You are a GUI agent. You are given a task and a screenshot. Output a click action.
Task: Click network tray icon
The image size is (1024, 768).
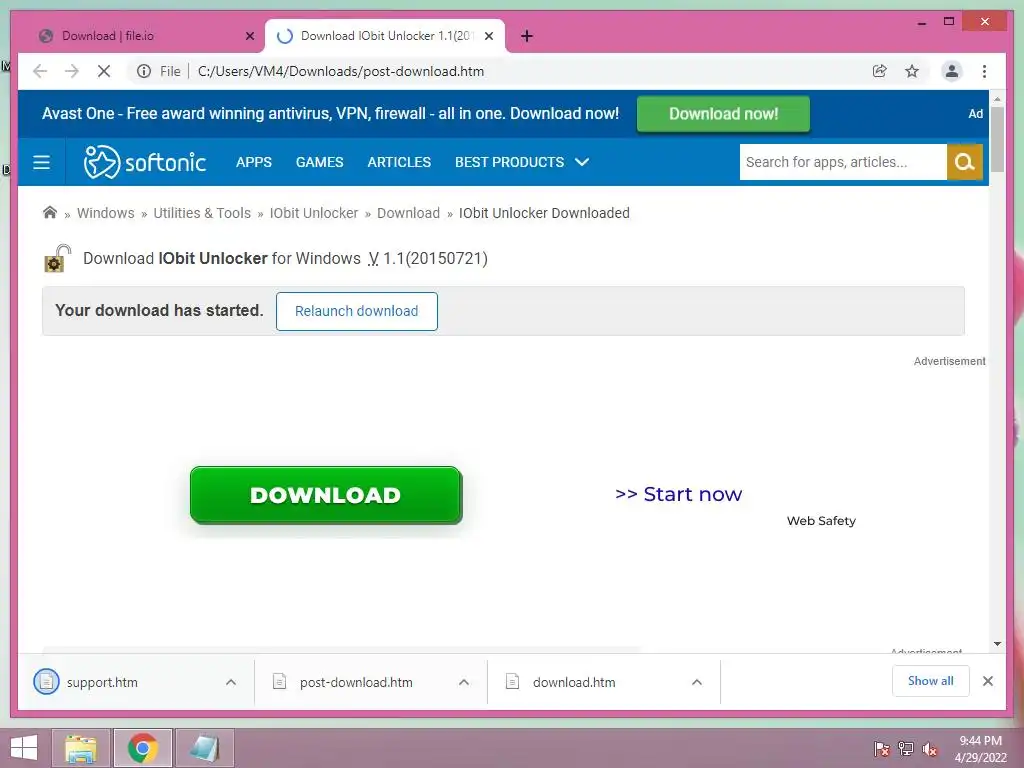[906, 749]
